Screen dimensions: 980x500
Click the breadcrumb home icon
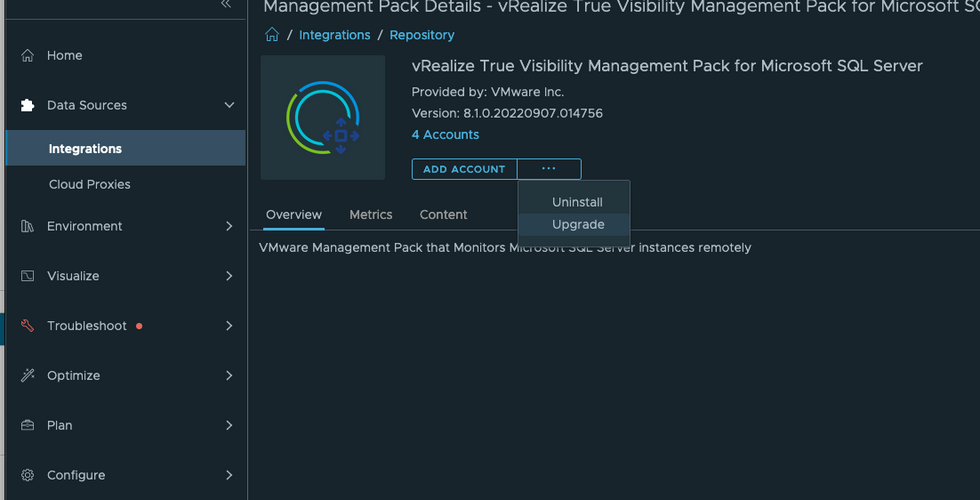(272, 35)
